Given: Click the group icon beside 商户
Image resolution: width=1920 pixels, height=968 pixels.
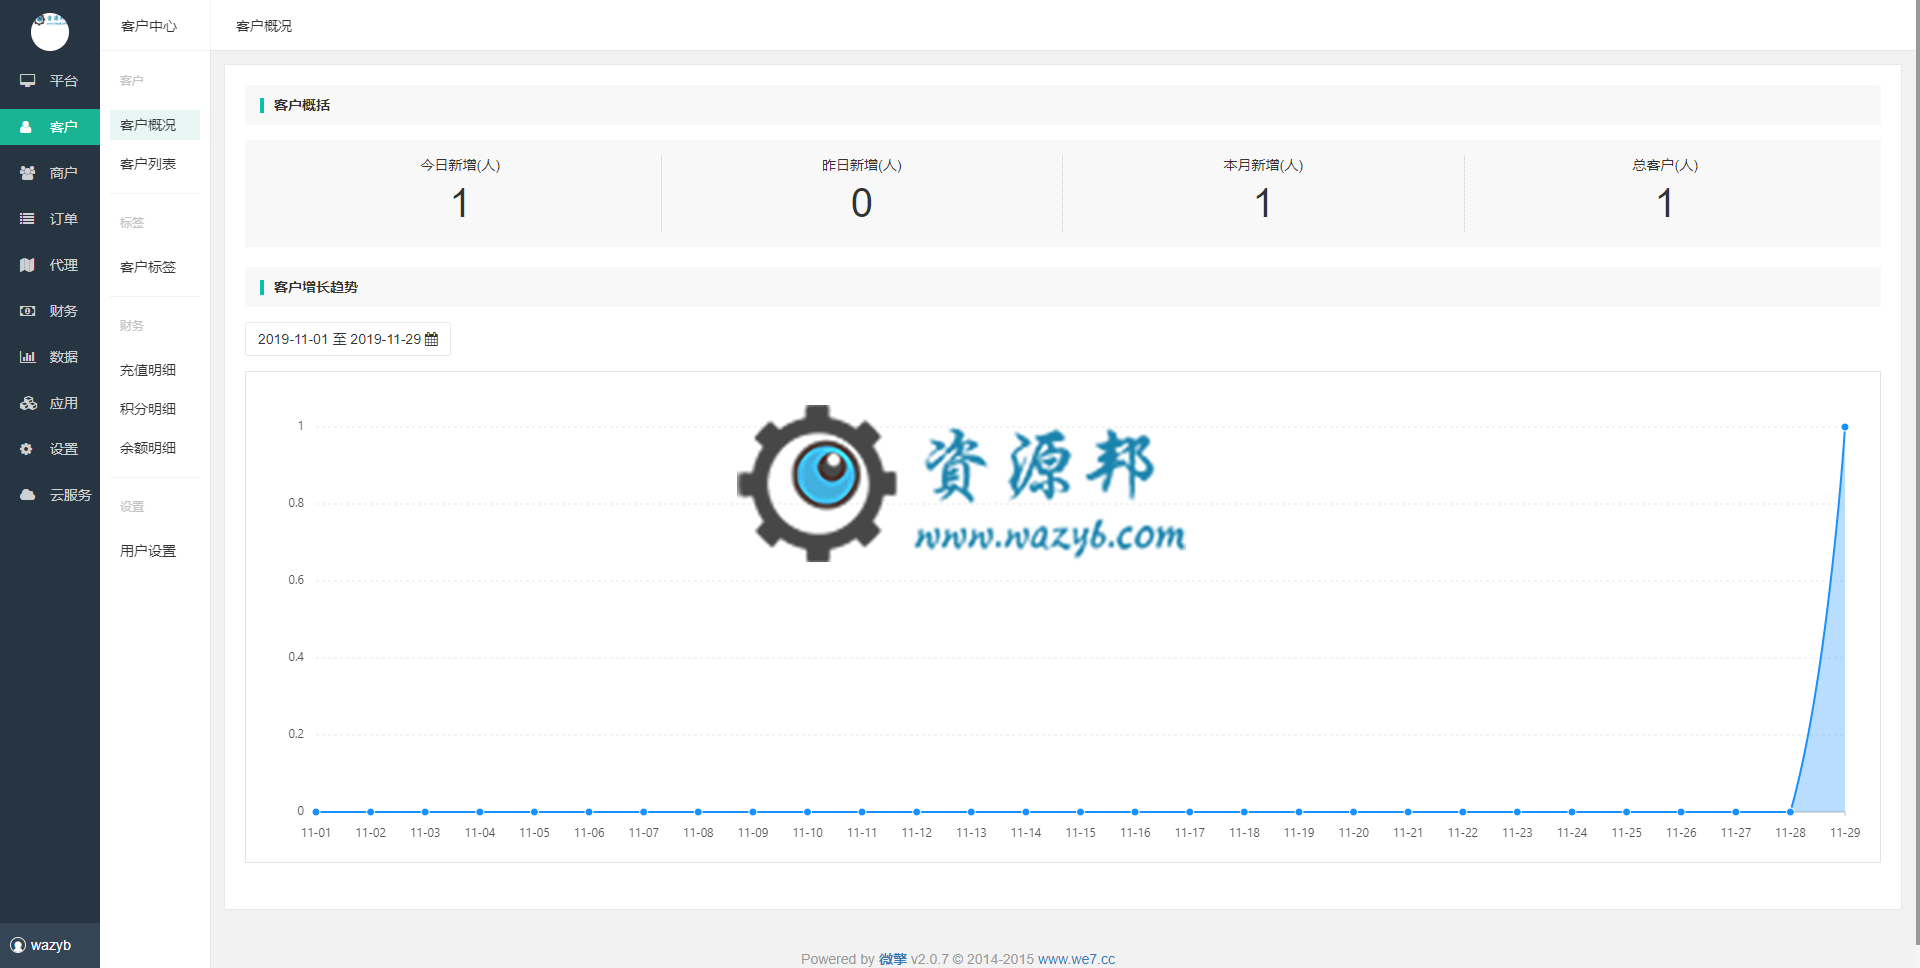Looking at the screenshot, I should point(27,173).
